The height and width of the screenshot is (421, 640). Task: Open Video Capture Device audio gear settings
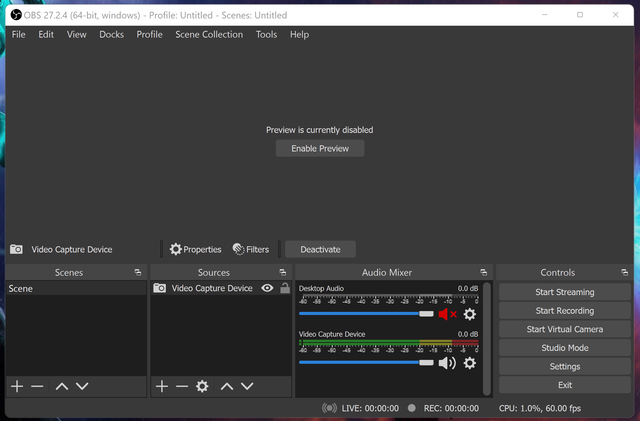pos(470,363)
